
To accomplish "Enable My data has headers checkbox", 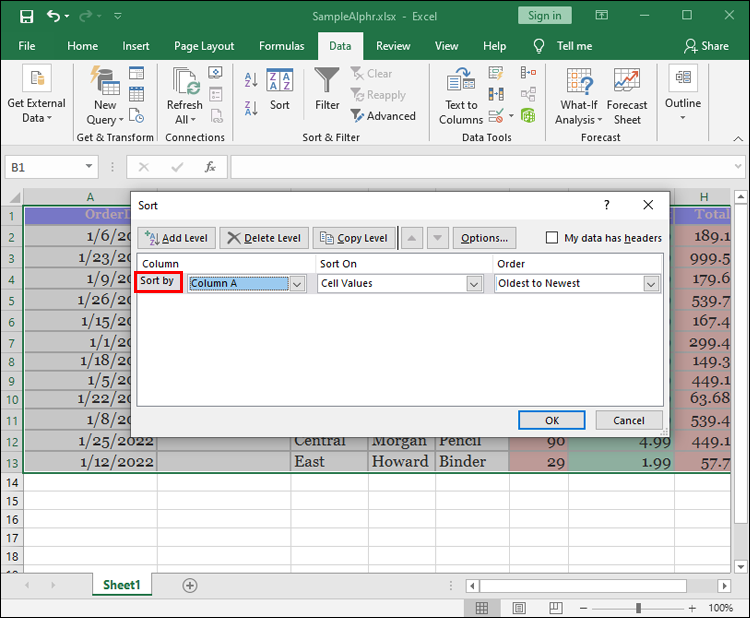I will click(552, 238).
